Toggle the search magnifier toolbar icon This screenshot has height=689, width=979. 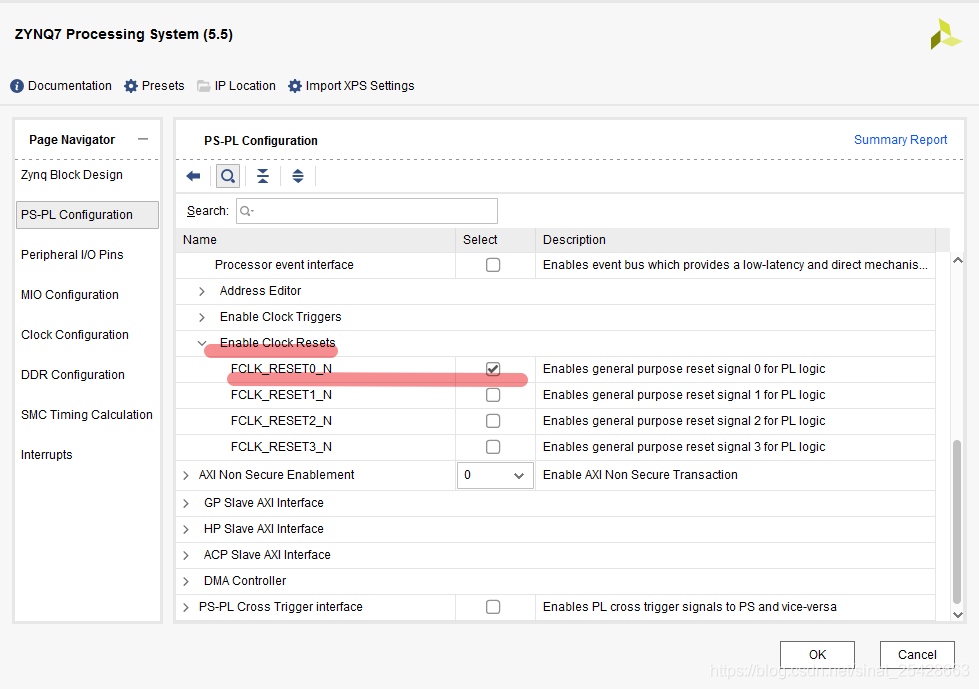tap(228, 177)
